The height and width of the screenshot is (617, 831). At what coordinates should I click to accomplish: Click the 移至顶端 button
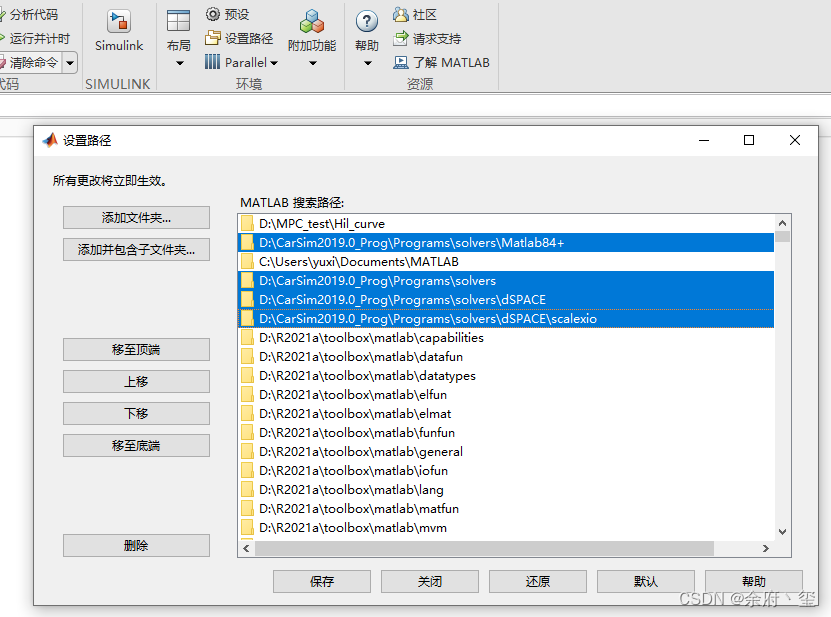tap(136, 349)
